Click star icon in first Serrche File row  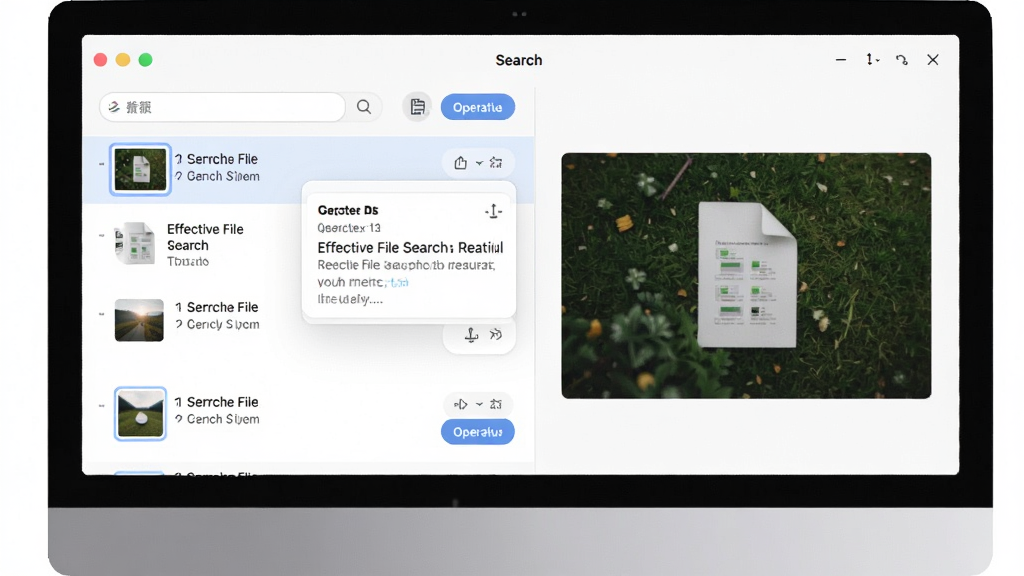(496, 163)
